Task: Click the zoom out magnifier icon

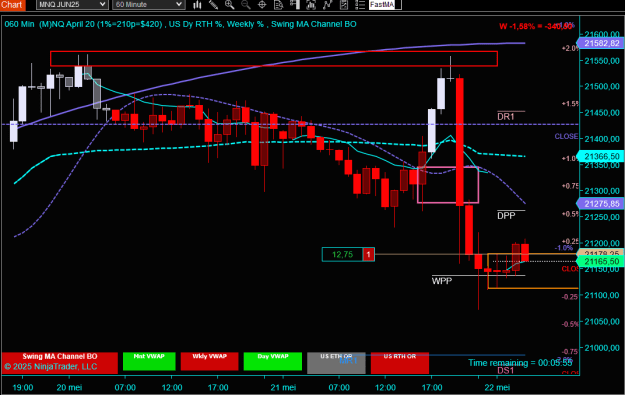Action: click(246, 4)
